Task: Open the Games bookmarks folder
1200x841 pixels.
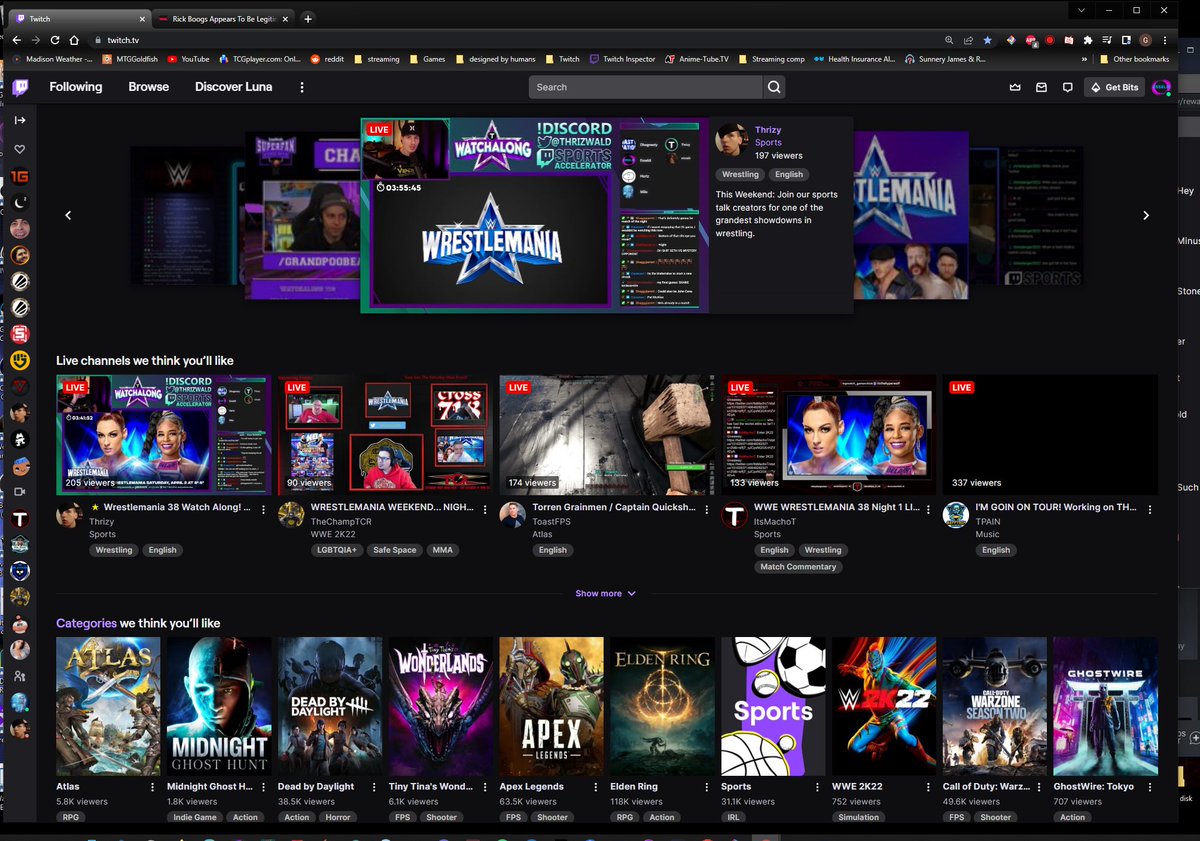Action: [426, 59]
